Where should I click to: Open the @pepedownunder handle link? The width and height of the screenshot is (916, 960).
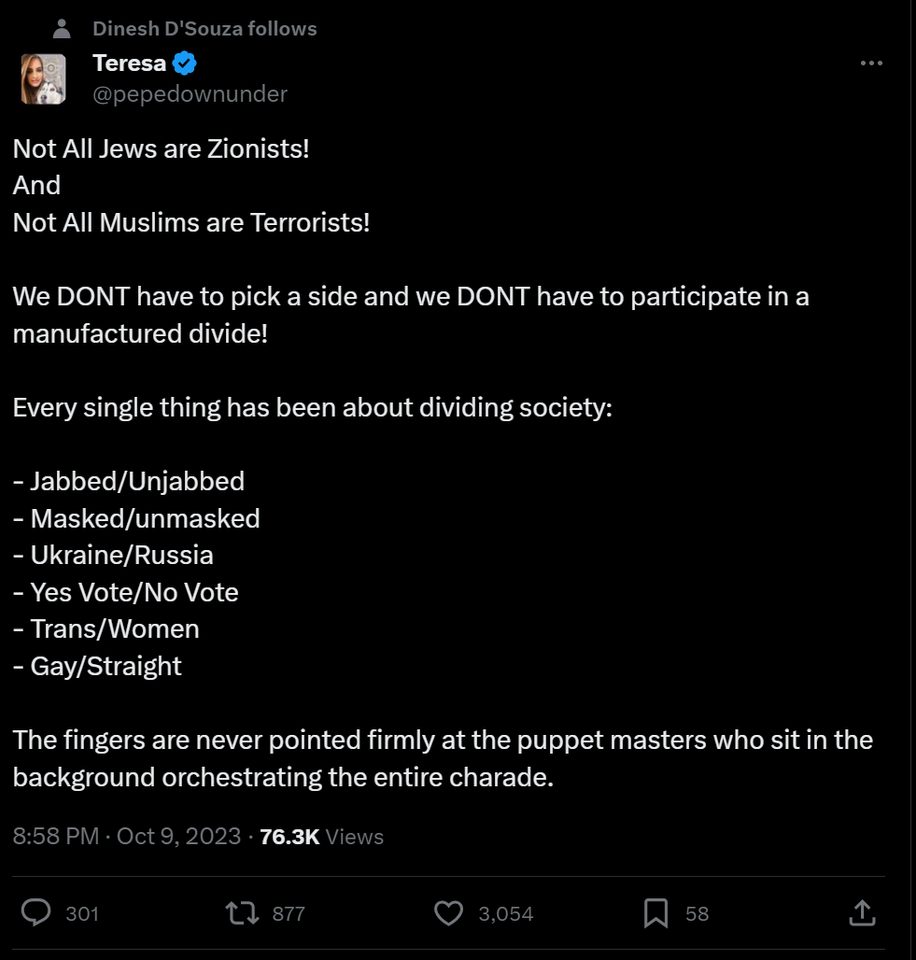click(x=190, y=94)
